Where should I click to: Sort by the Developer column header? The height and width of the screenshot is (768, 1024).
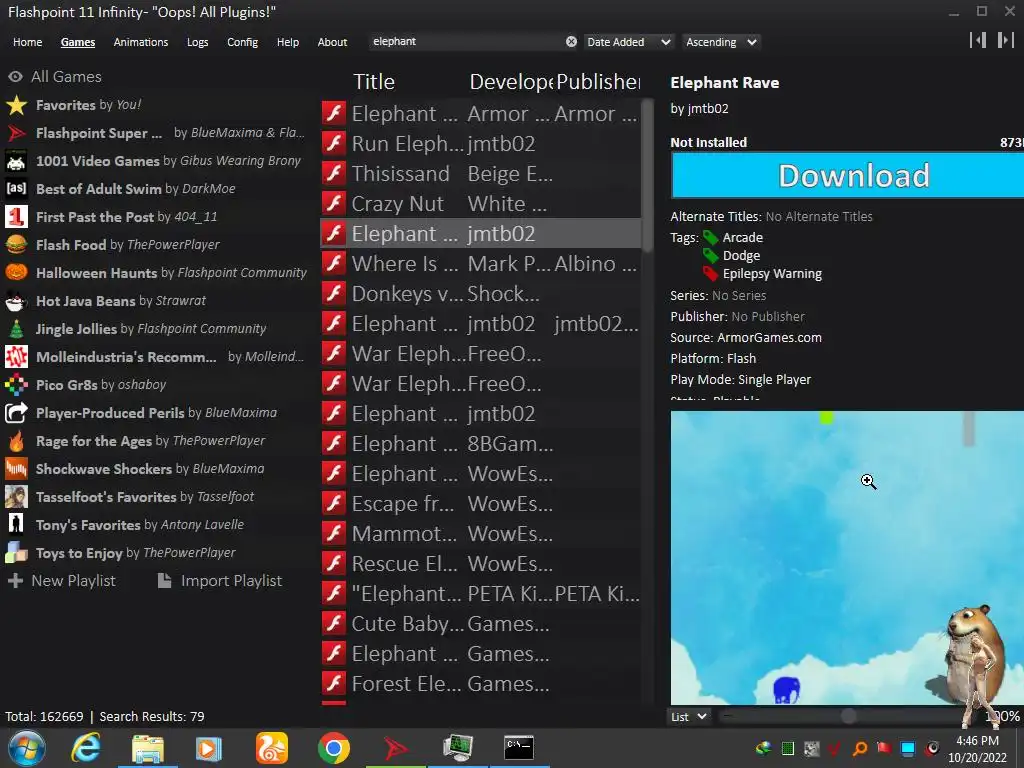click(511, 82)
